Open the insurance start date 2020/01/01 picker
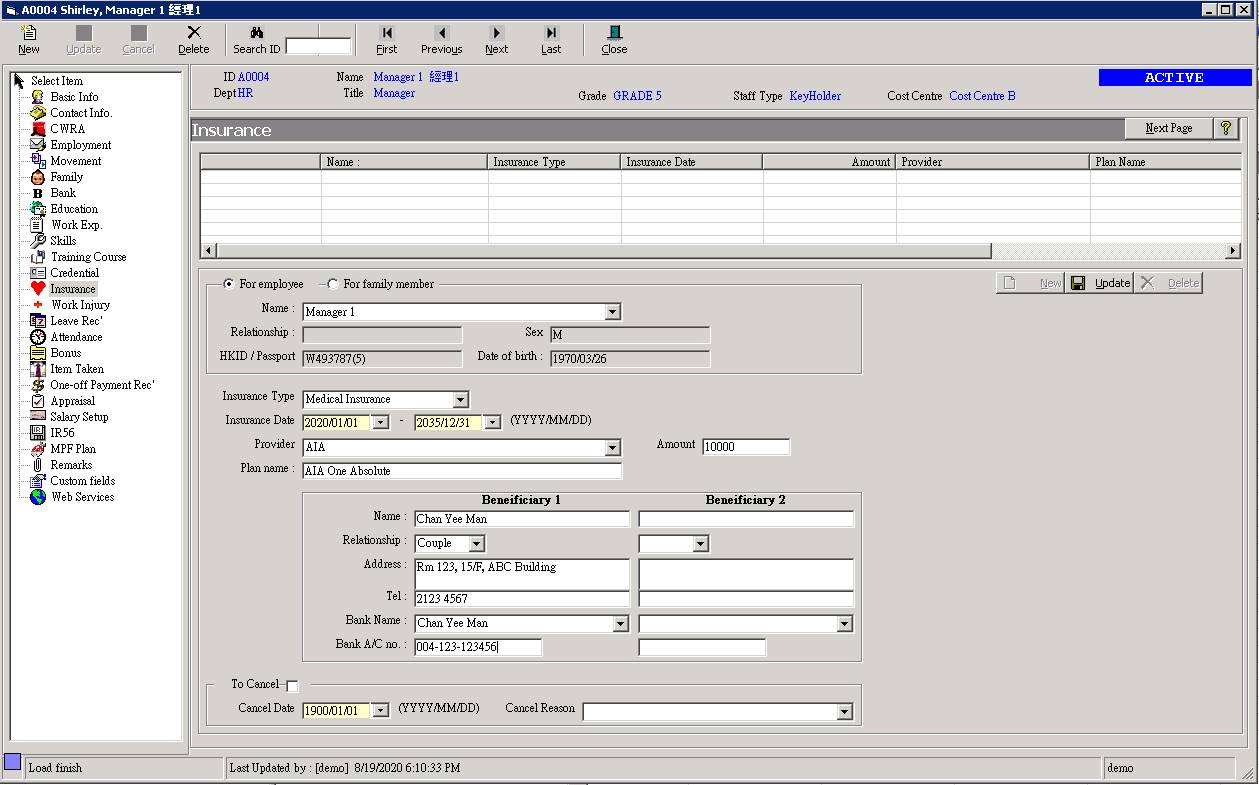 pos(380,423)
